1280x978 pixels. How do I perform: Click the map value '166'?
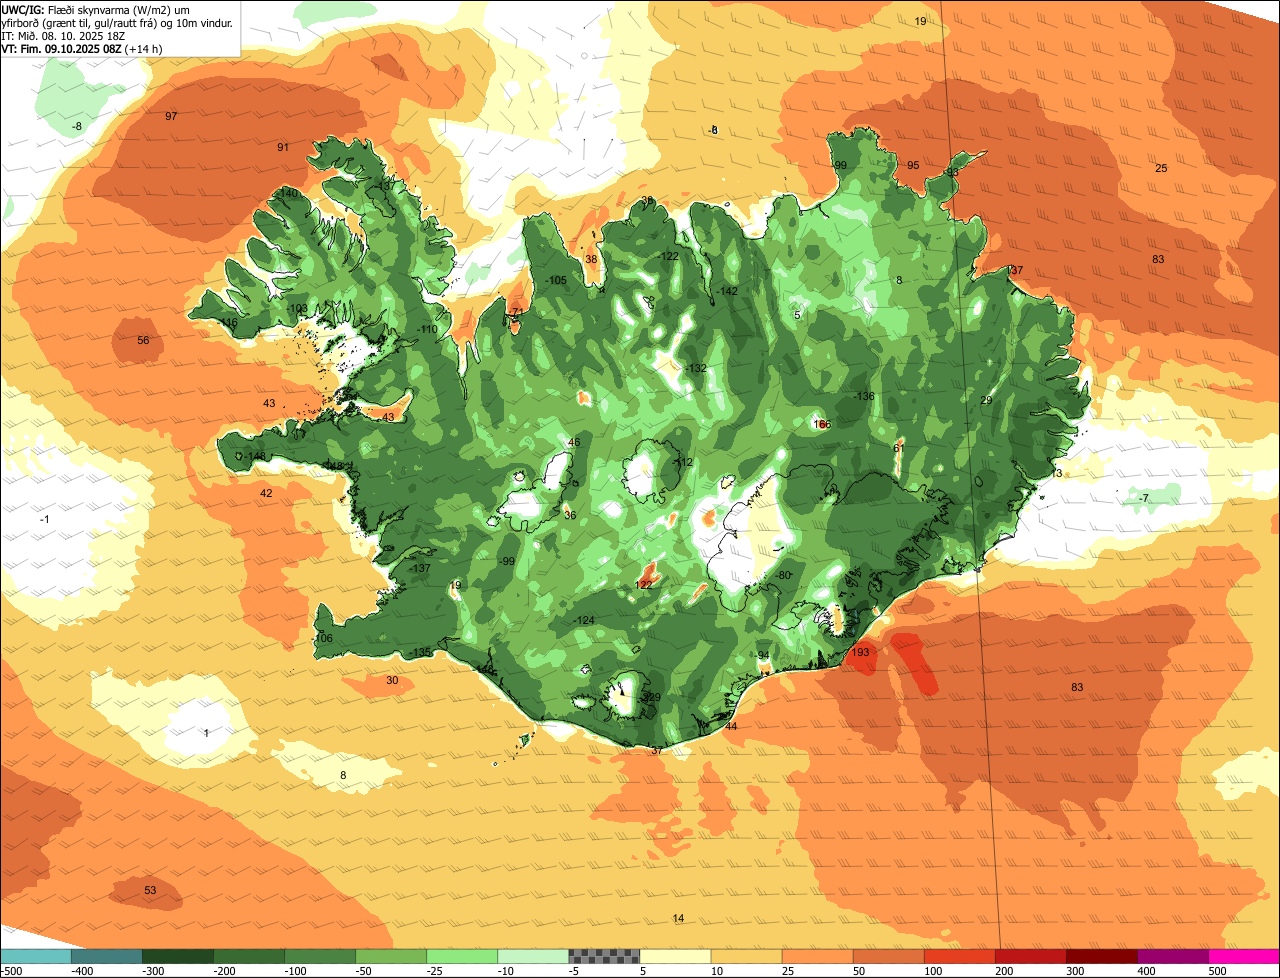pyautogui.click(x=822, y=424)
